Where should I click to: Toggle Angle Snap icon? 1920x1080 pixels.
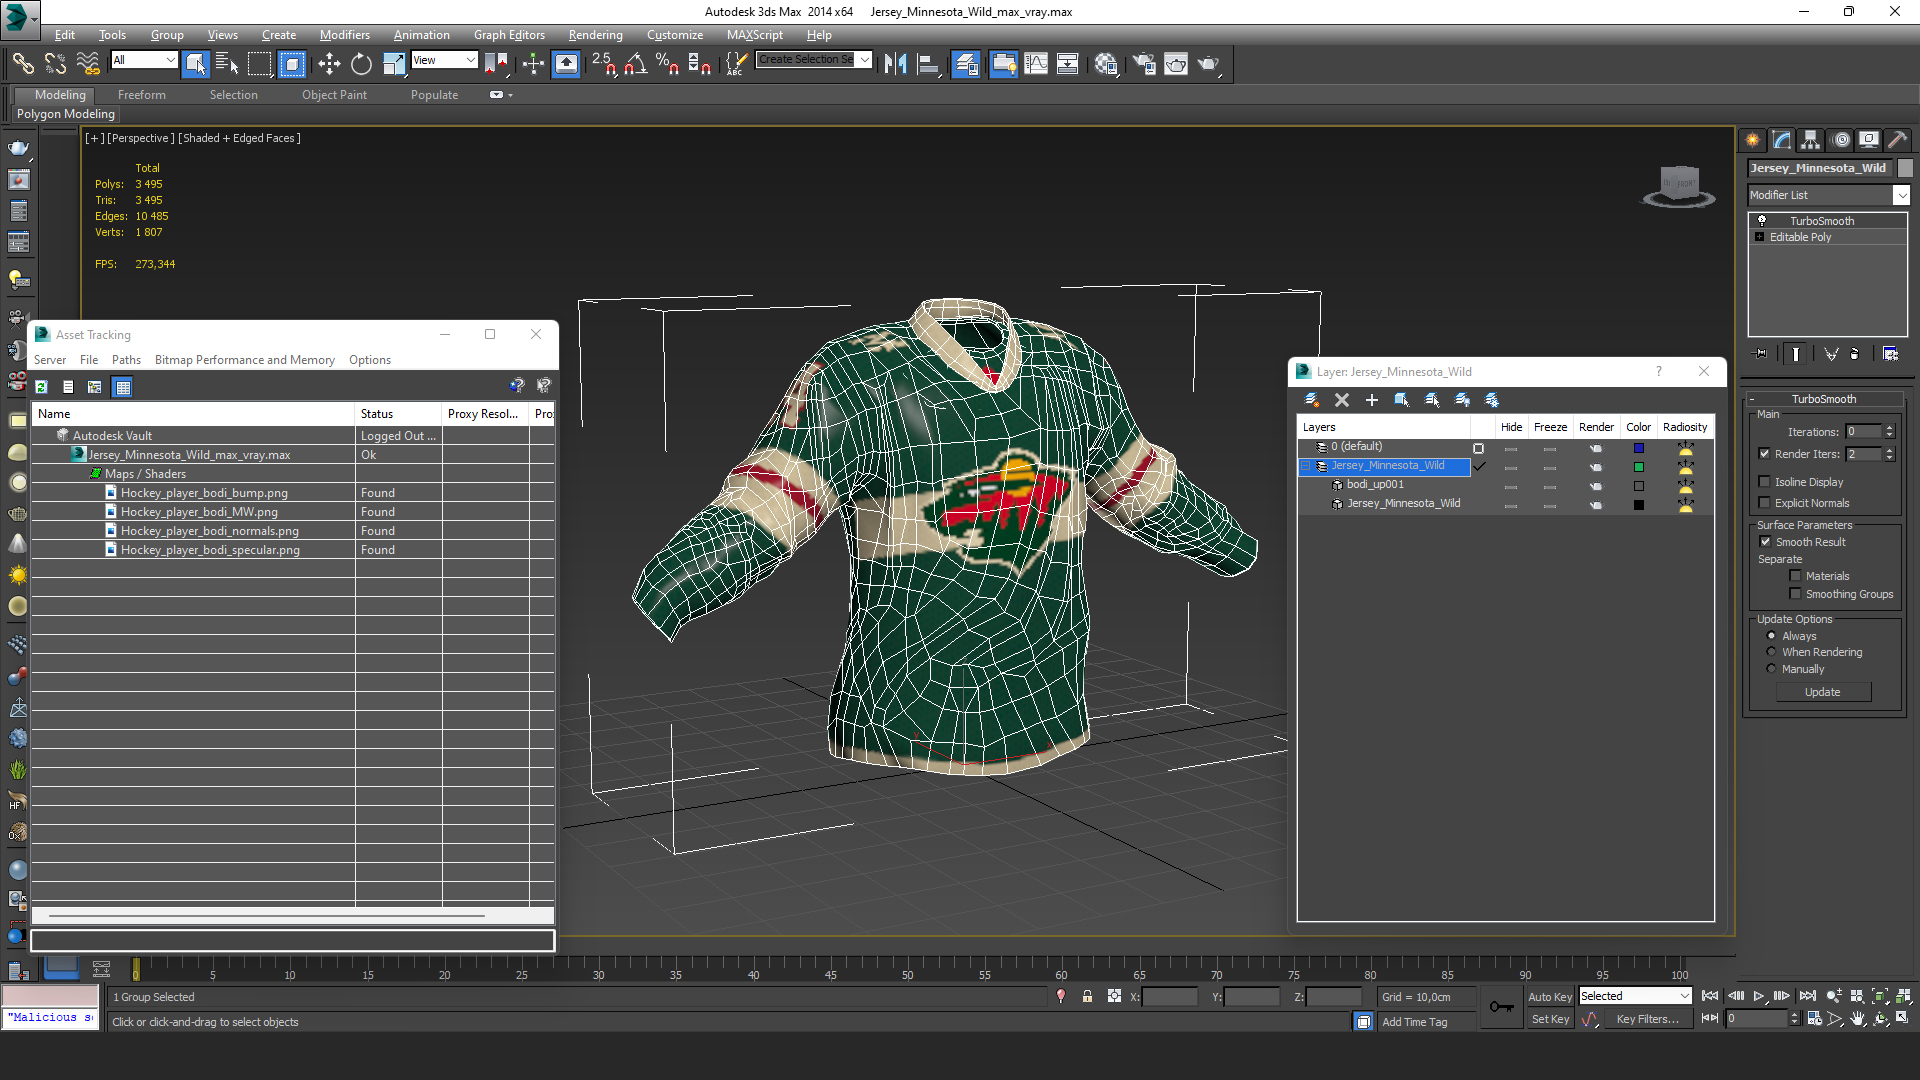pos(635,64)
